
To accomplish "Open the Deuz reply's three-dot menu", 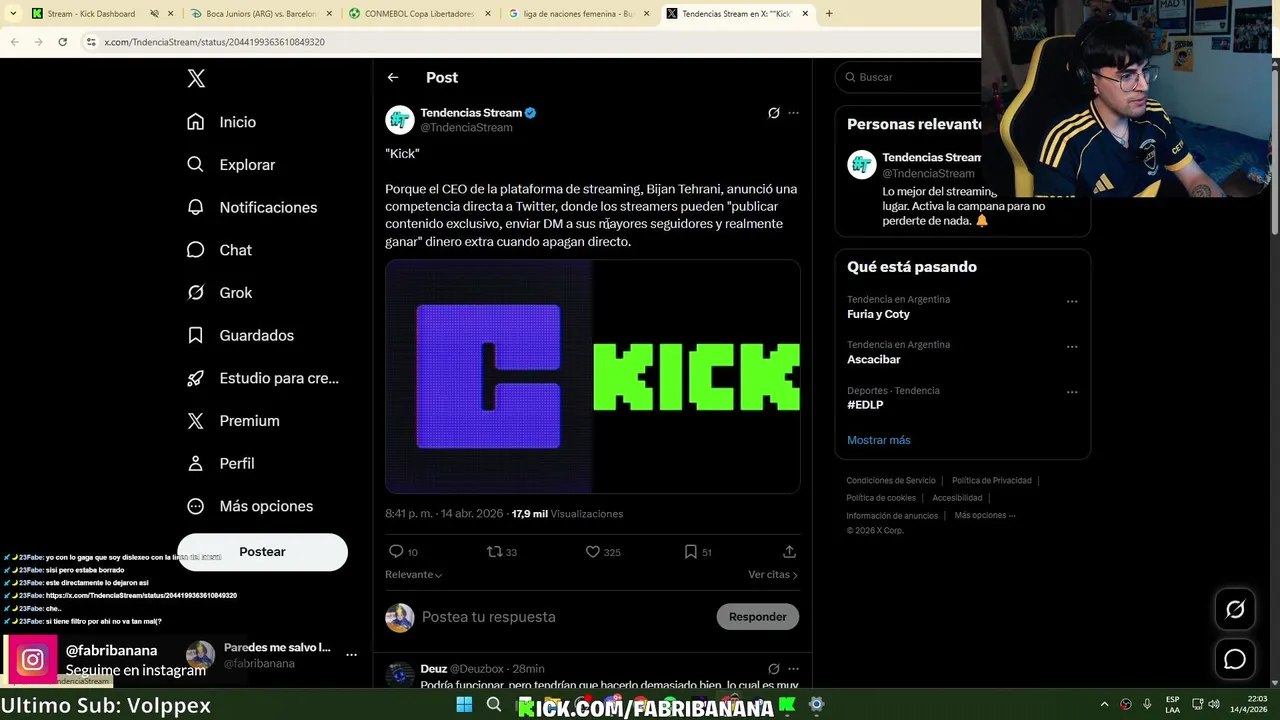I will 793,669.
